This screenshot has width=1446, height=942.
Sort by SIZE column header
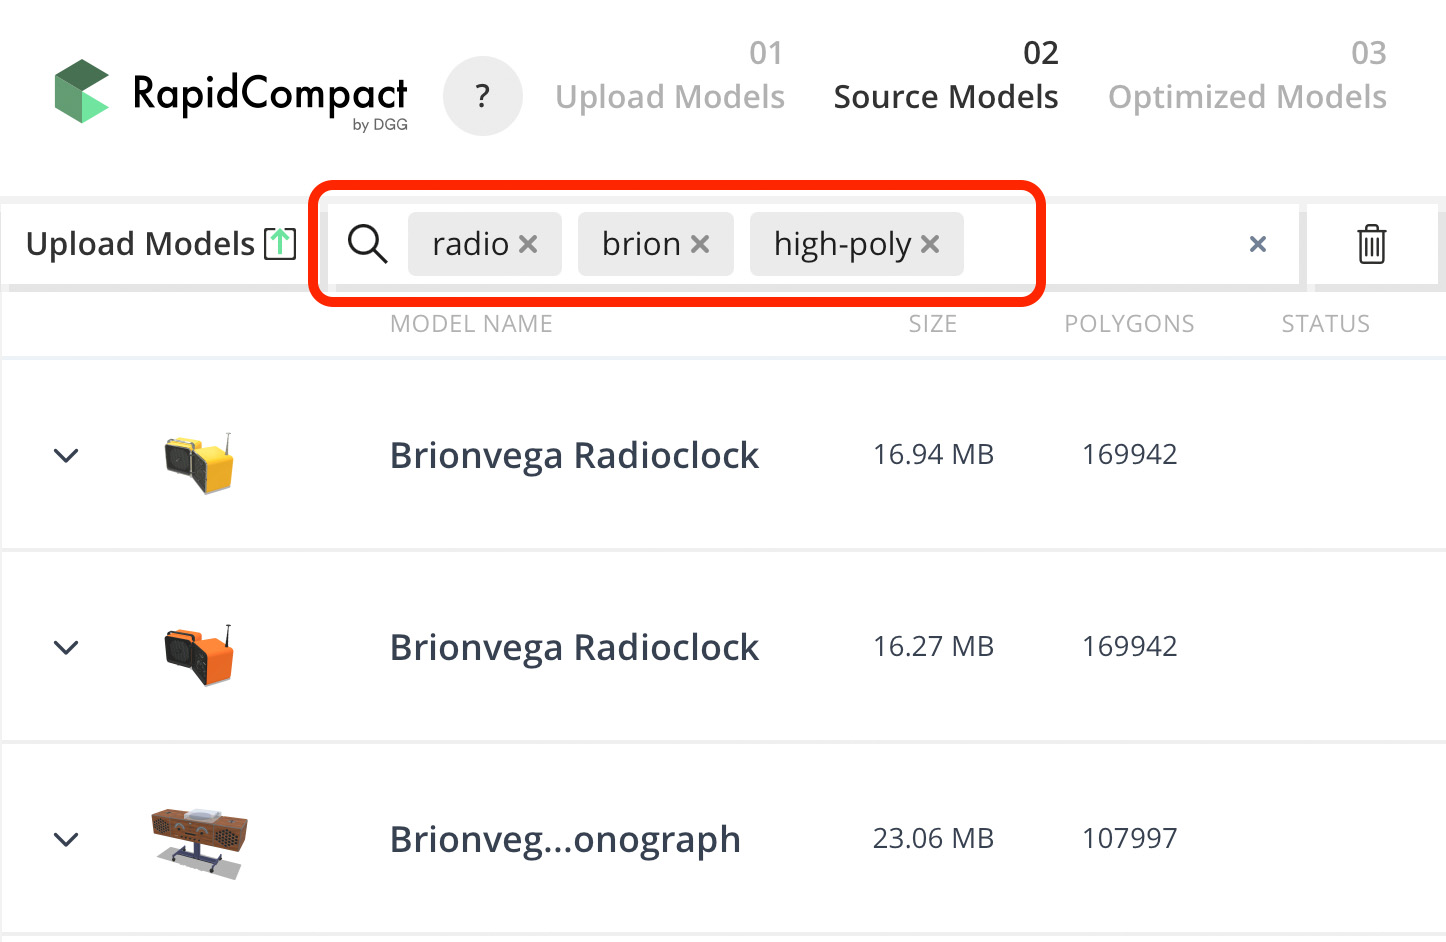pos(933,324)
